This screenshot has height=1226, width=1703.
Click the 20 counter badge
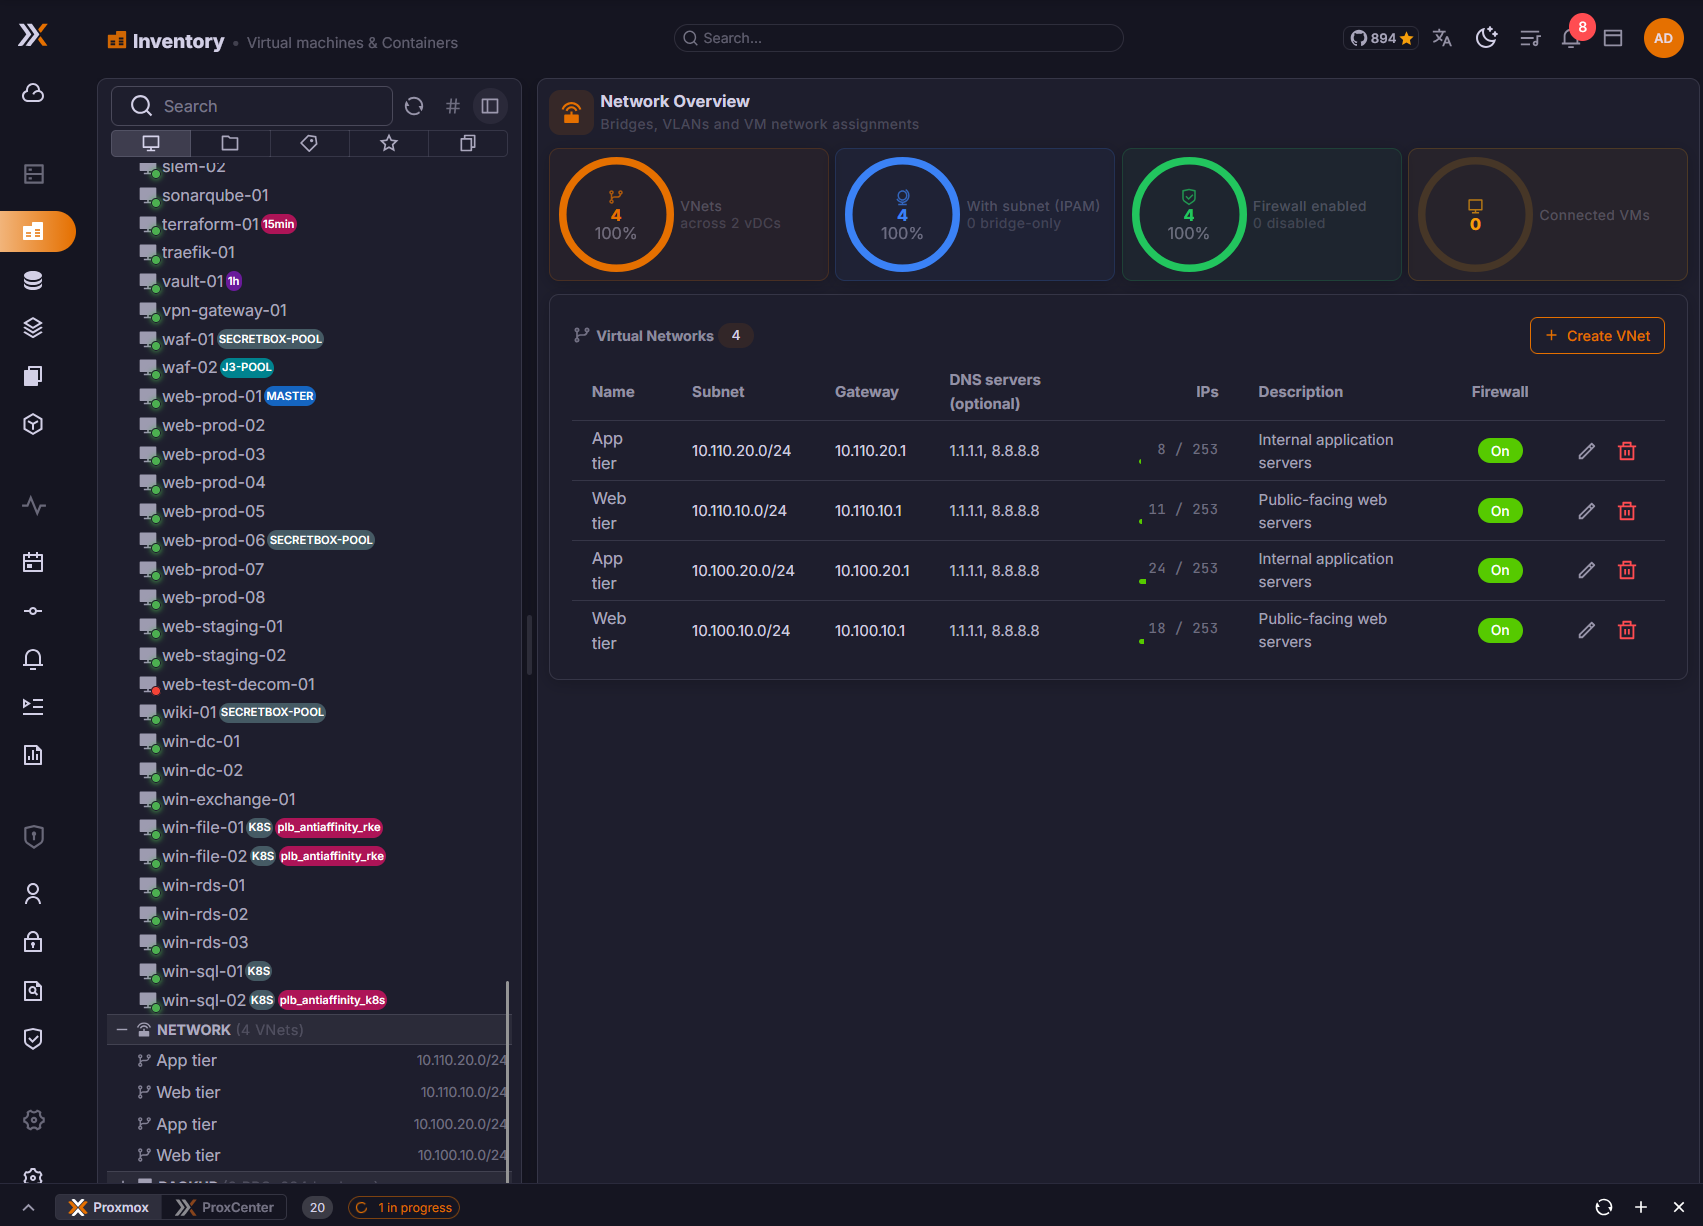click(x=317, y=1207)
